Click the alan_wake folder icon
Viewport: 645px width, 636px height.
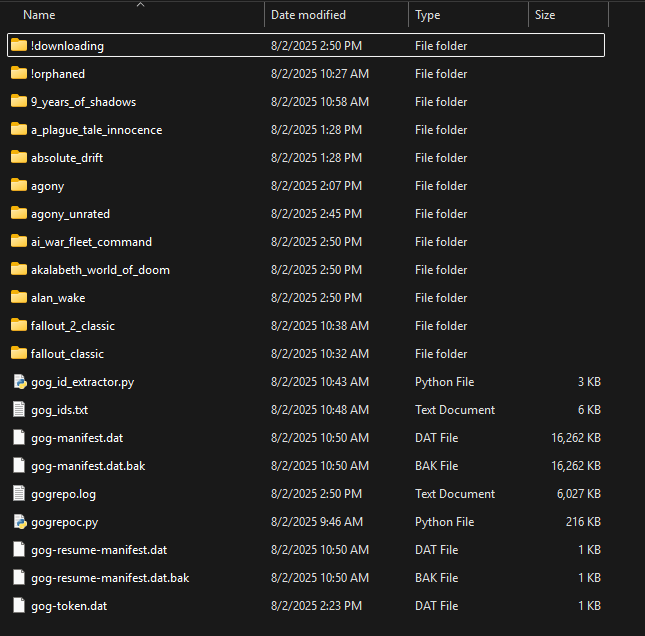click(x=18, y=298)
